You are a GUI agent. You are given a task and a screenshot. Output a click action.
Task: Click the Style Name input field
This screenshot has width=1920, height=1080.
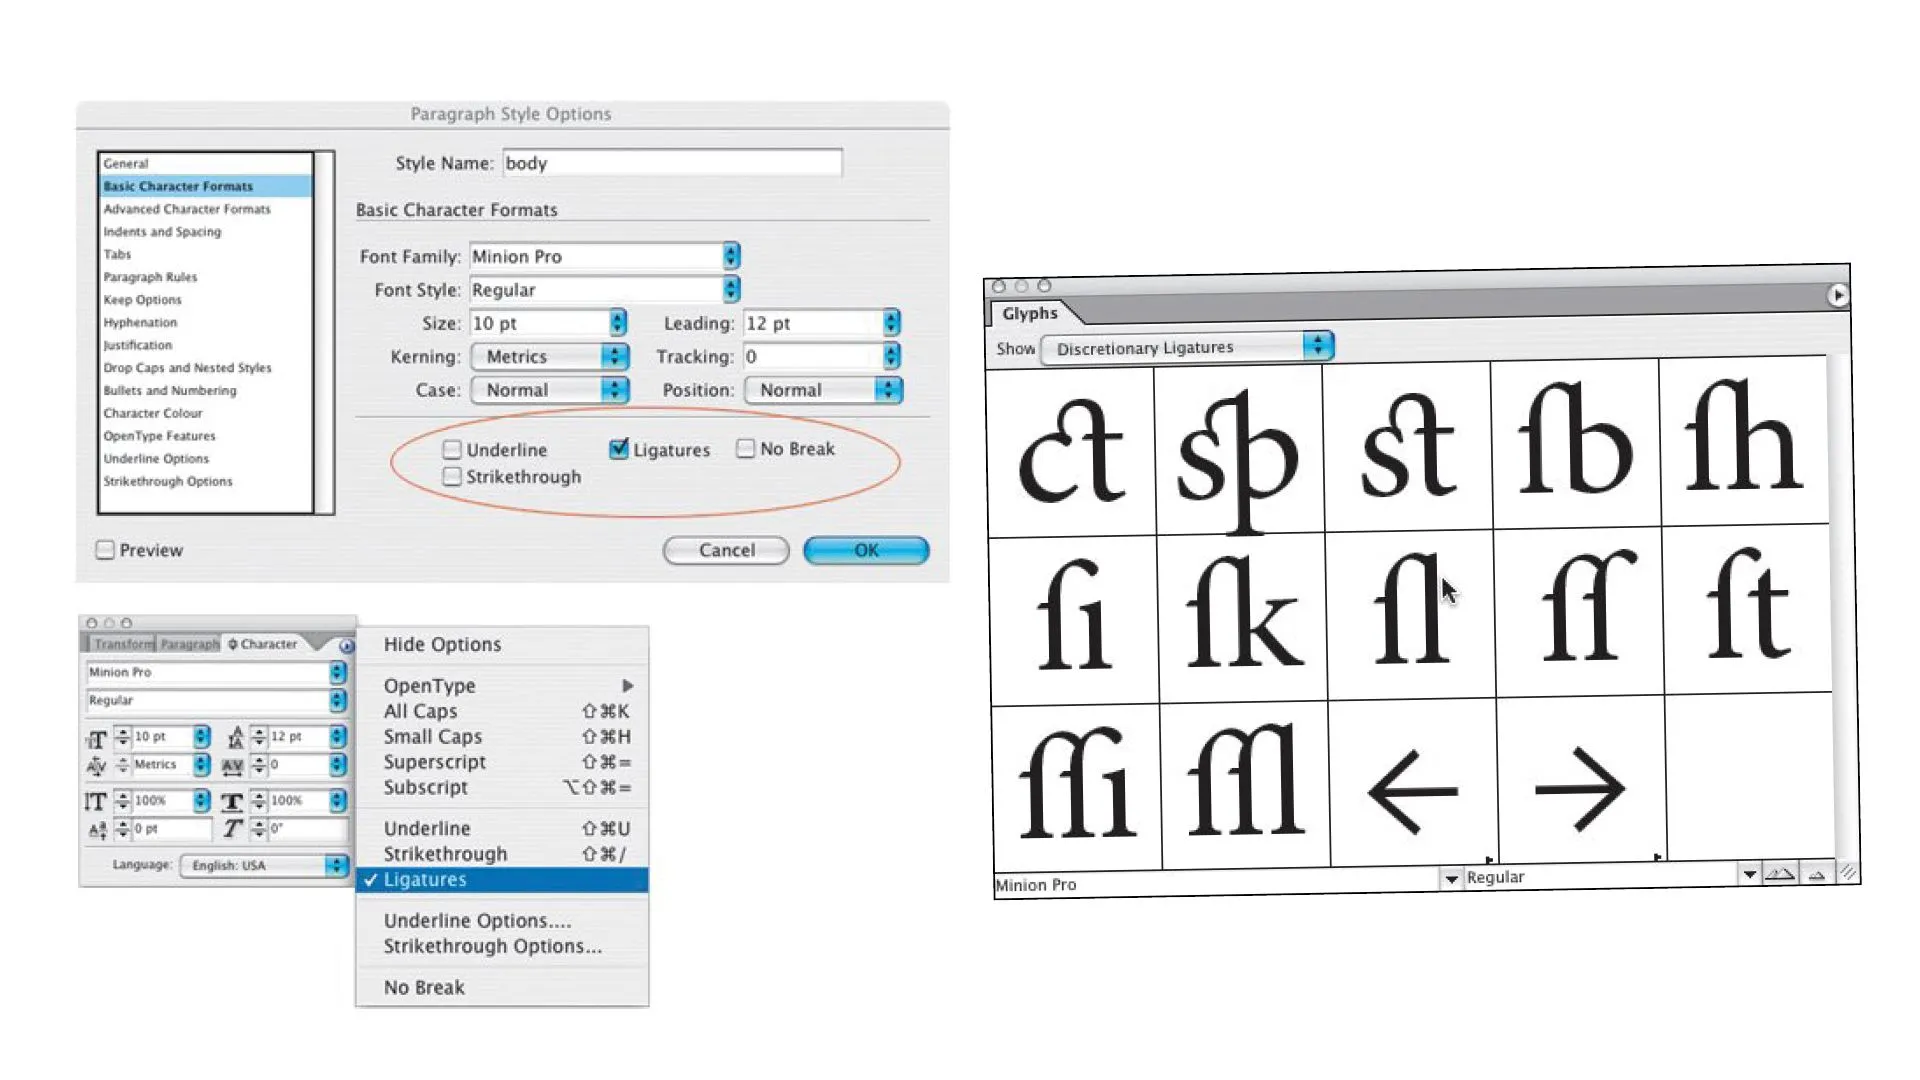672,163
